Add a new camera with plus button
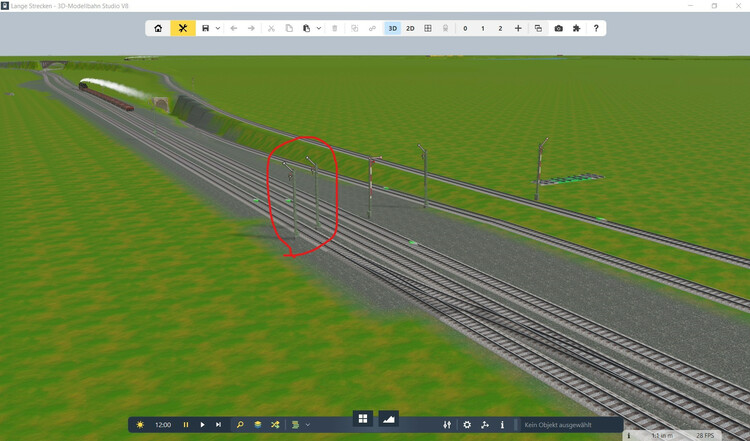This screenshot has width=750, height=441. coord(518,28)
